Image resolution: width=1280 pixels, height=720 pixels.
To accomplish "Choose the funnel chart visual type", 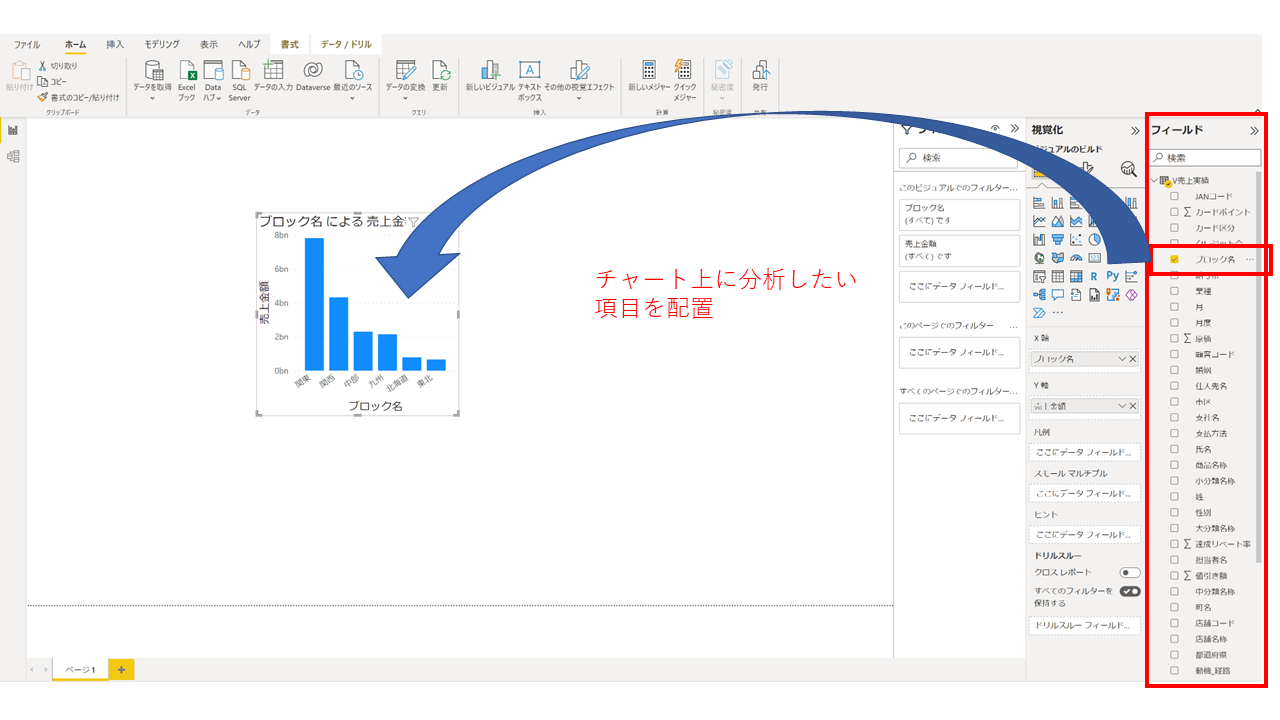I will [1058, 240].
